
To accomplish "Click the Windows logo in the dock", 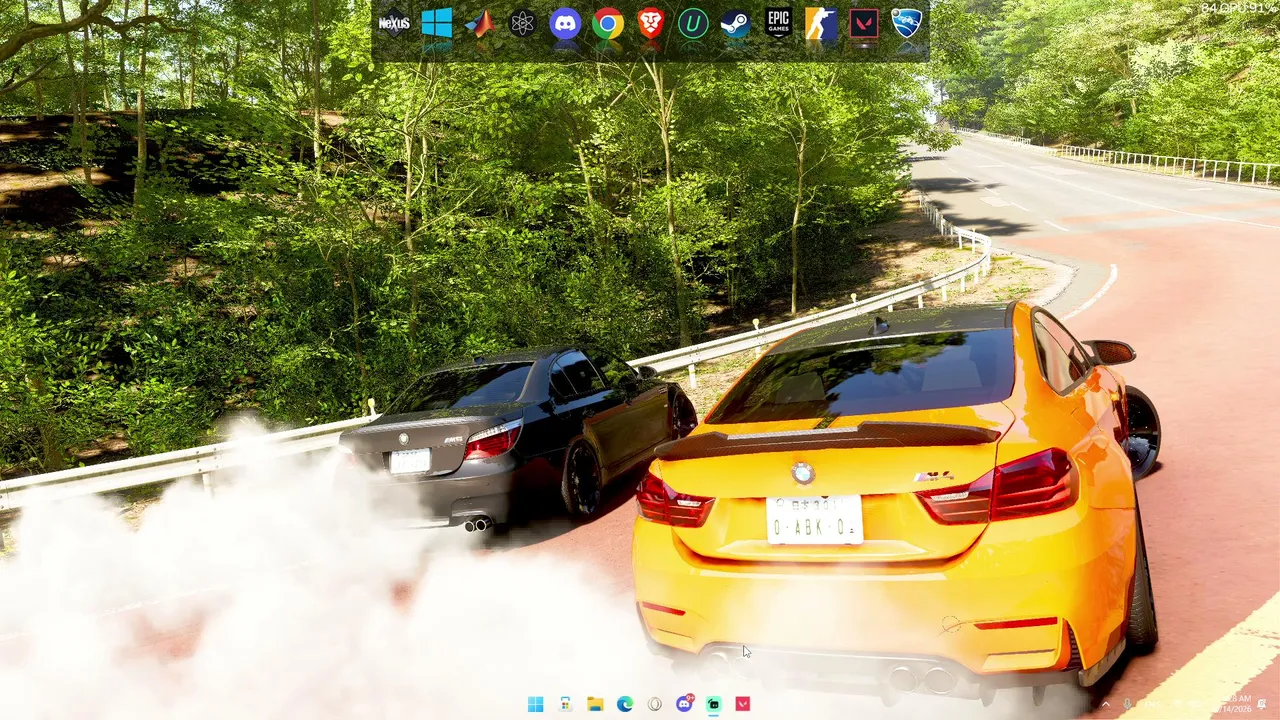I will (436, 23).
